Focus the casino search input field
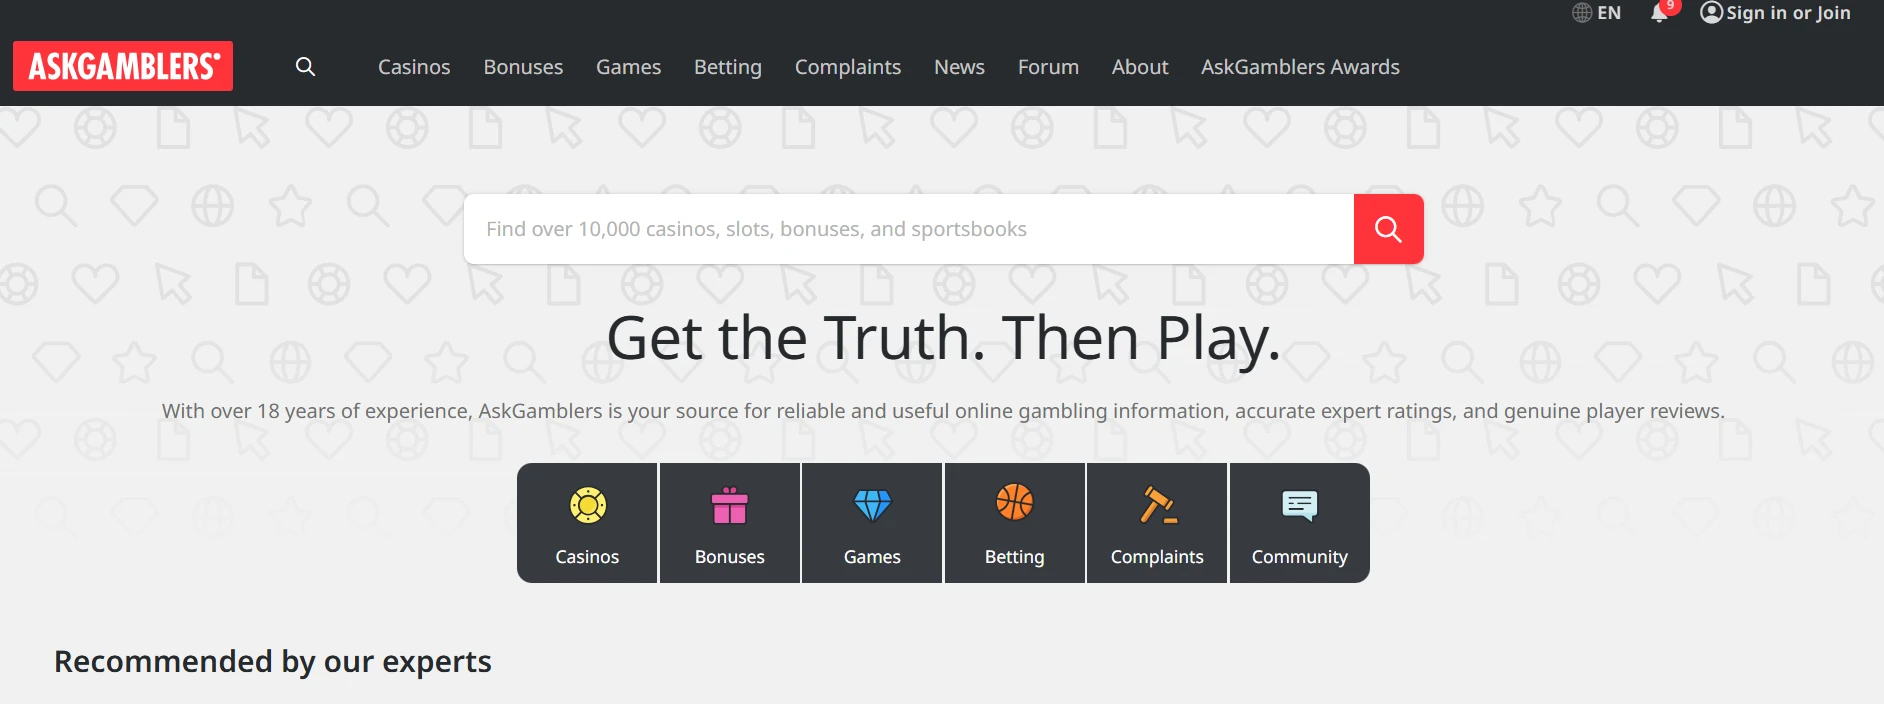Image resolution: width=1884 pixels, height=704 pixels. tap(908, 229)
